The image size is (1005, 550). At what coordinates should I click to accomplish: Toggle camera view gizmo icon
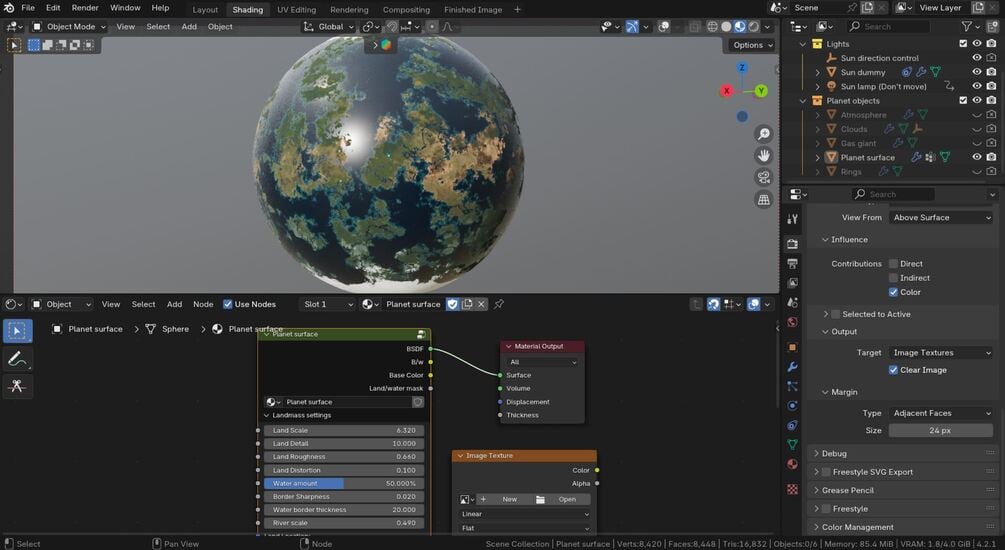click(x=763, y=178)
